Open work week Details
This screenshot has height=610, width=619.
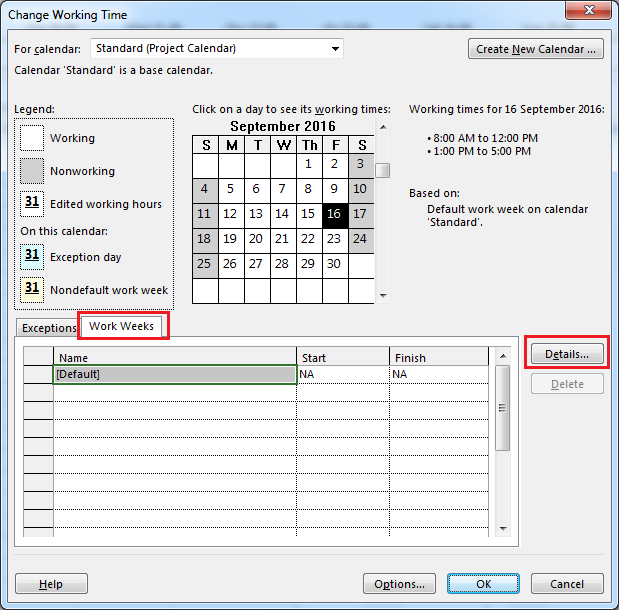click(x=566, y=354)
